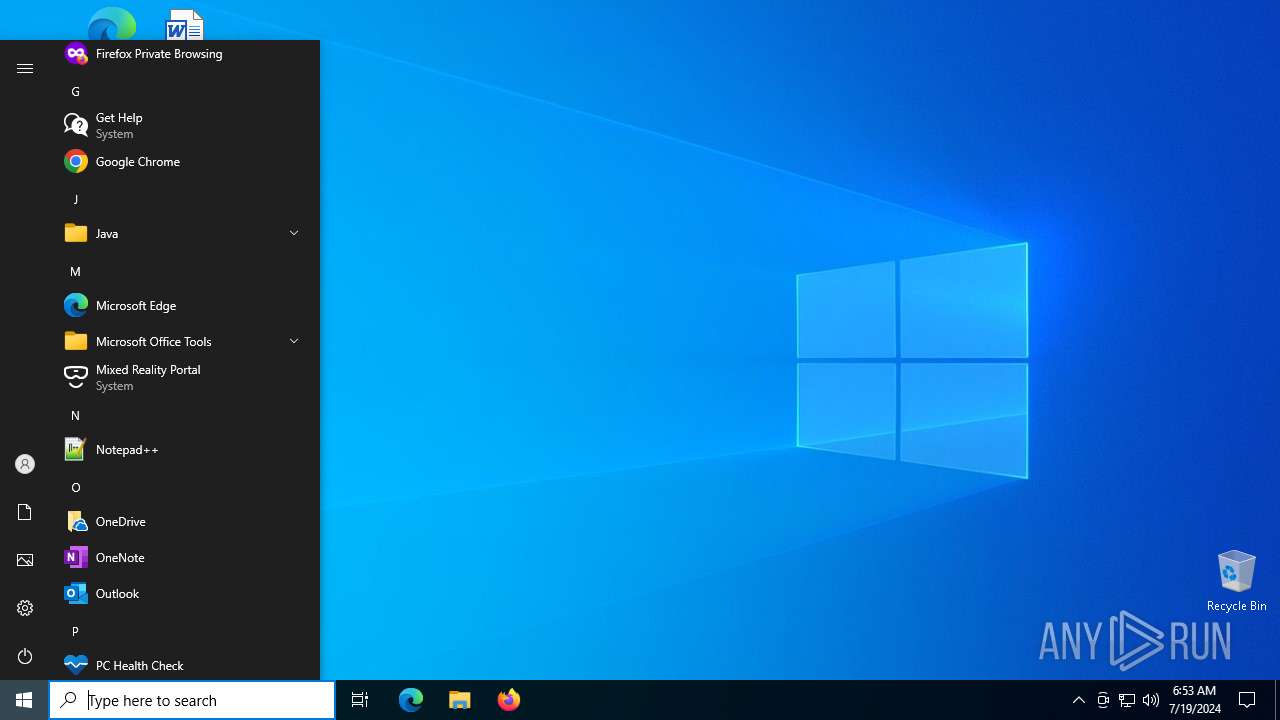Expand Start menu hamburger navigation
This screenshot has width=1280, height=720.
click(x=25, y=68)
